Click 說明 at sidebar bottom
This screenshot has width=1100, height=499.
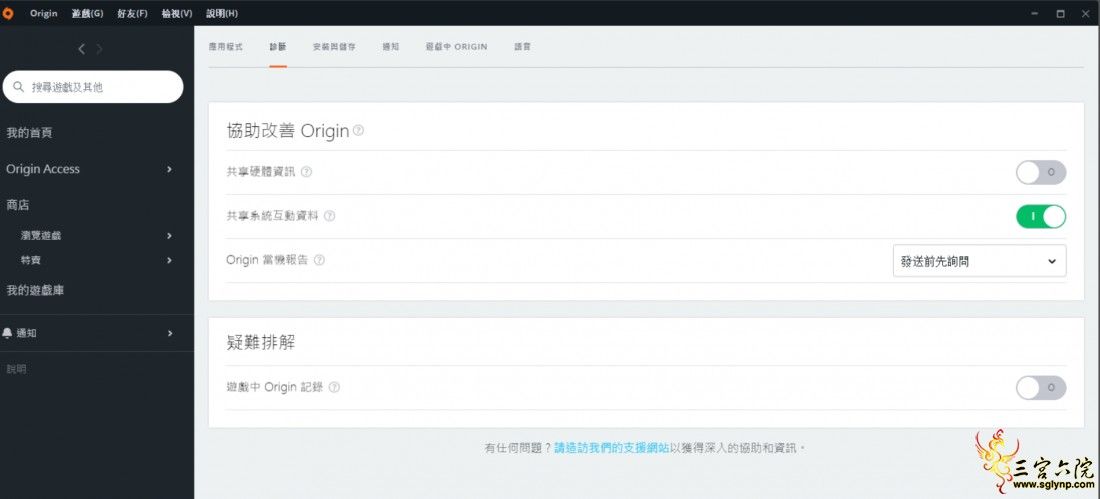point(16,369)
